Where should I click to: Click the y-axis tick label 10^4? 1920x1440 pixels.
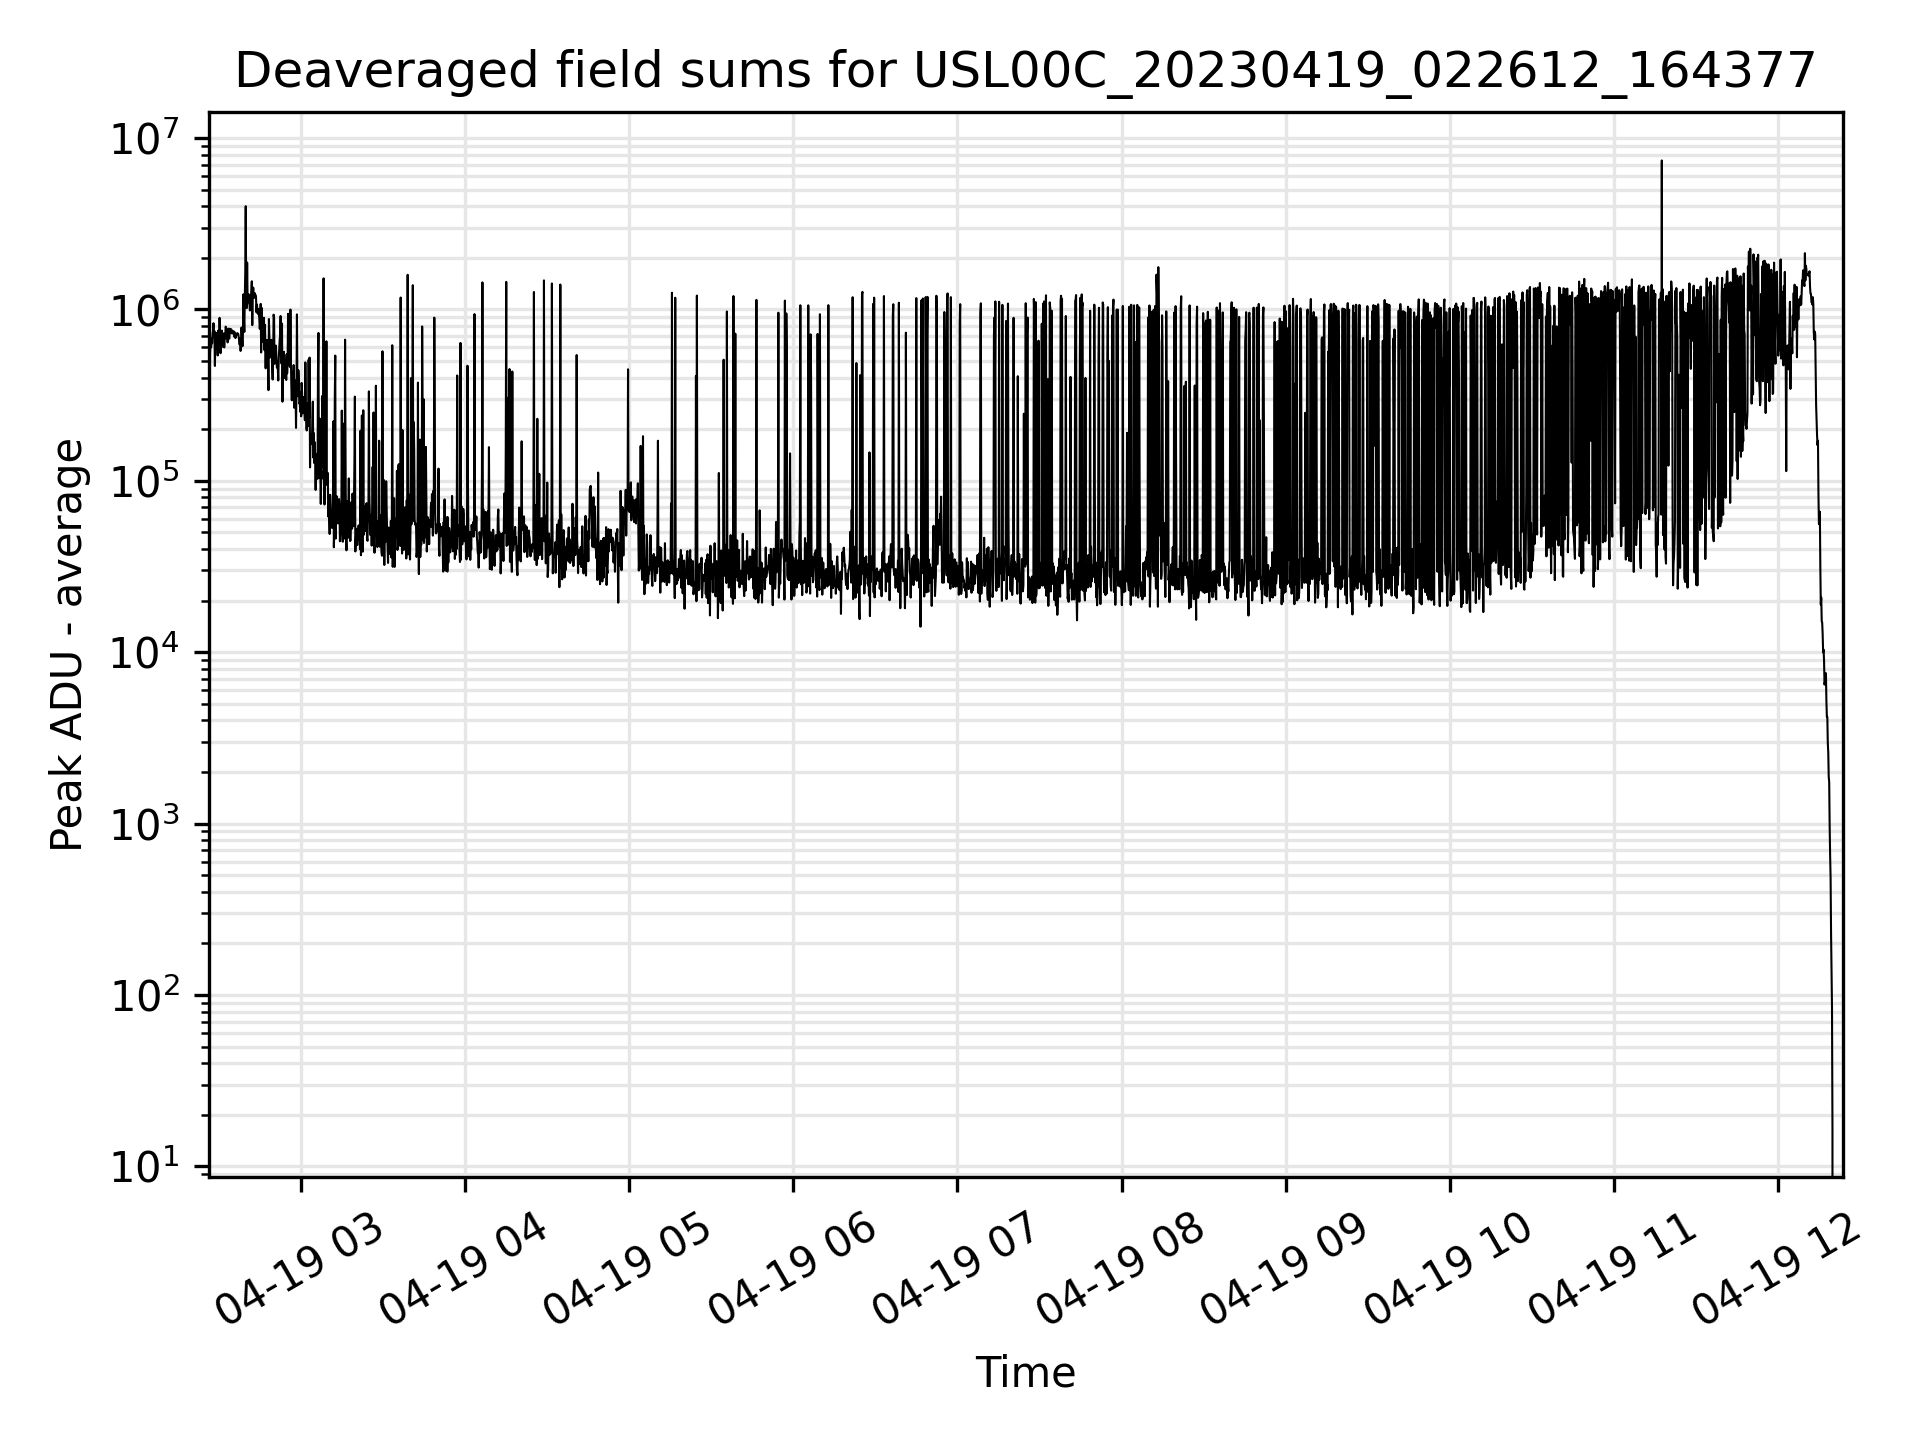pyautogui.click(x=145, y=653)
